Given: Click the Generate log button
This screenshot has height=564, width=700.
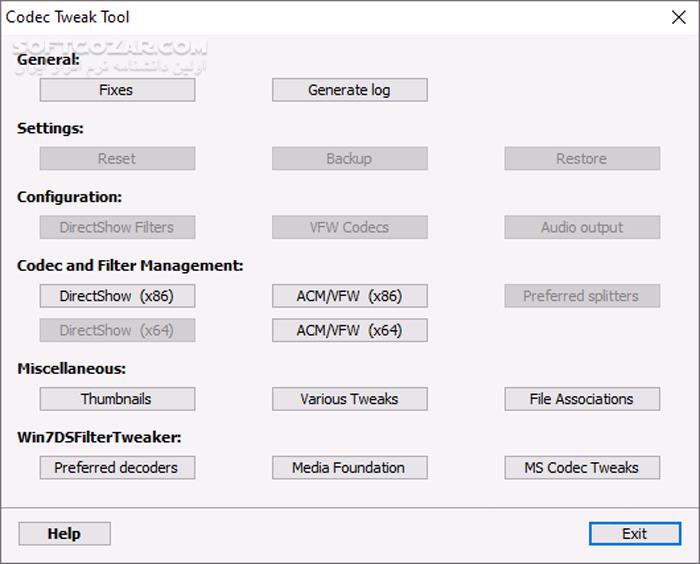Looking at the screenshot, I should 350,90.
